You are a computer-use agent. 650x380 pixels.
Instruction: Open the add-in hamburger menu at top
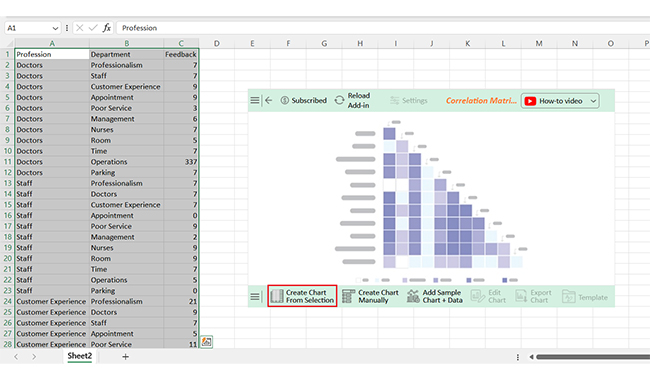255,100
